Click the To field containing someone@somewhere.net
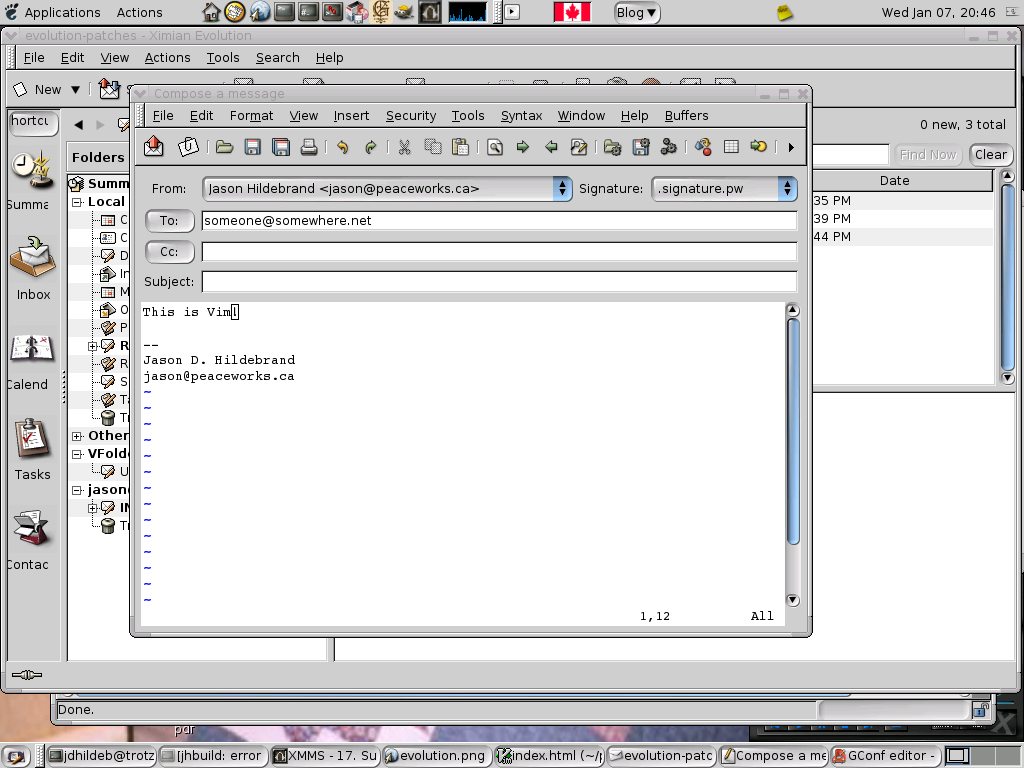 tap(499, 221)
